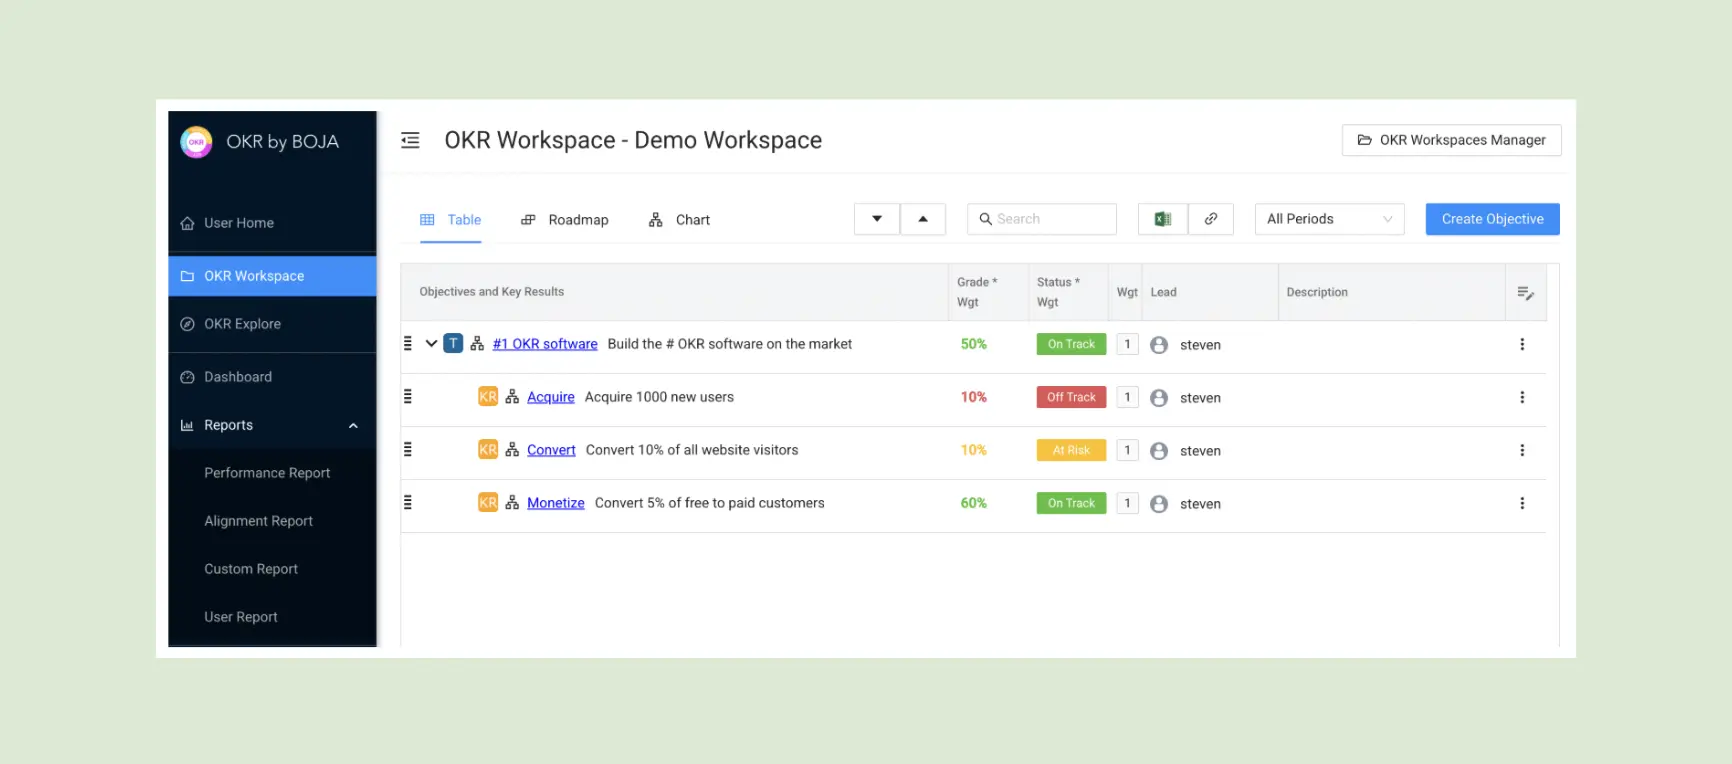Viewport: 1732px width, 764px height.
Task: Open Alignment Report
Action: (x=258, y=521)
